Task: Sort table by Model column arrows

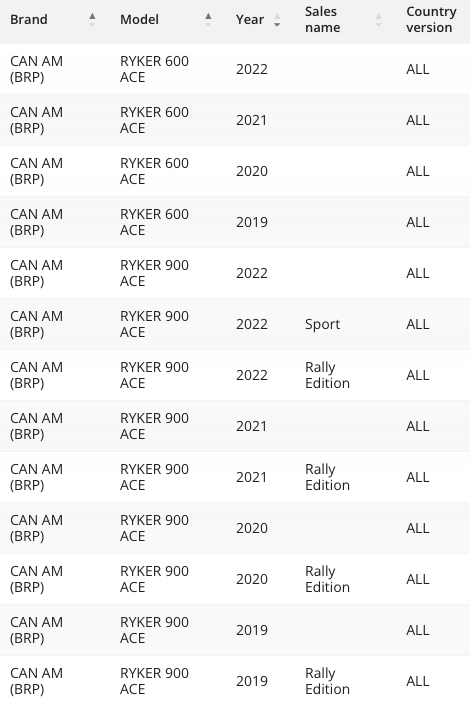Action: point(208,19)
